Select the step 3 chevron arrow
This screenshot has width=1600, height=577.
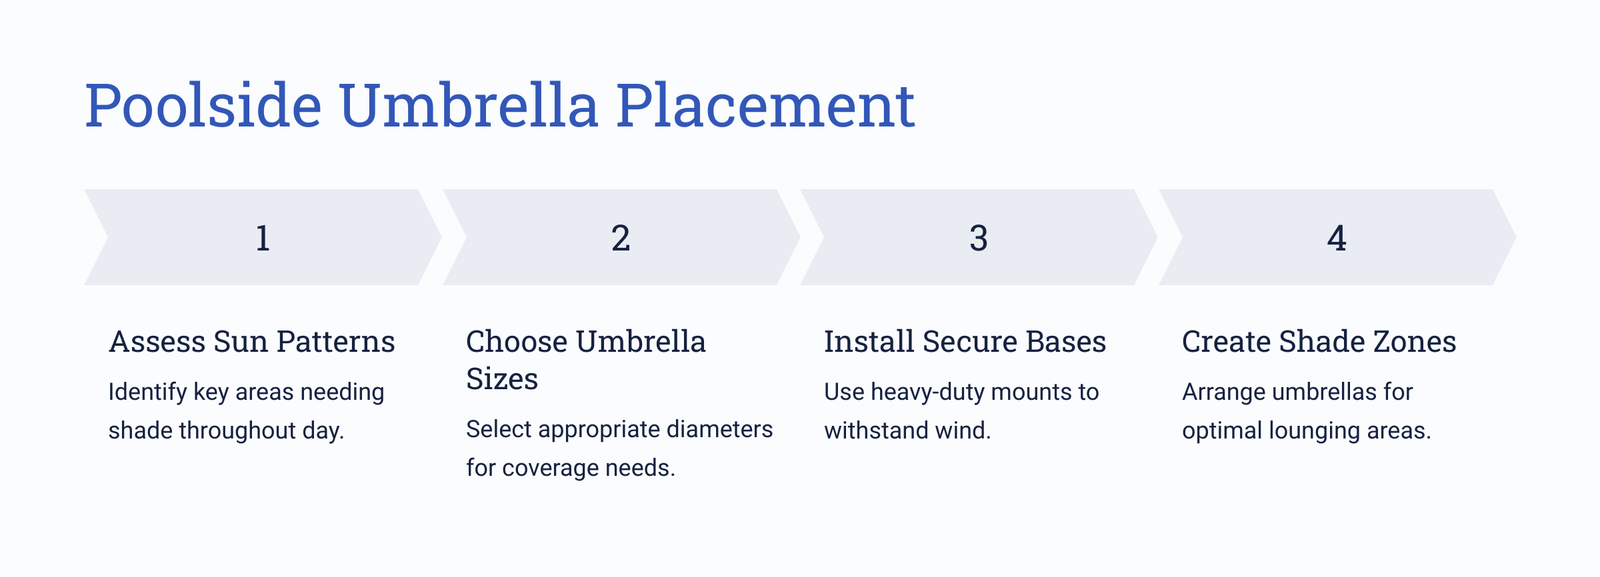coord(979,237)
